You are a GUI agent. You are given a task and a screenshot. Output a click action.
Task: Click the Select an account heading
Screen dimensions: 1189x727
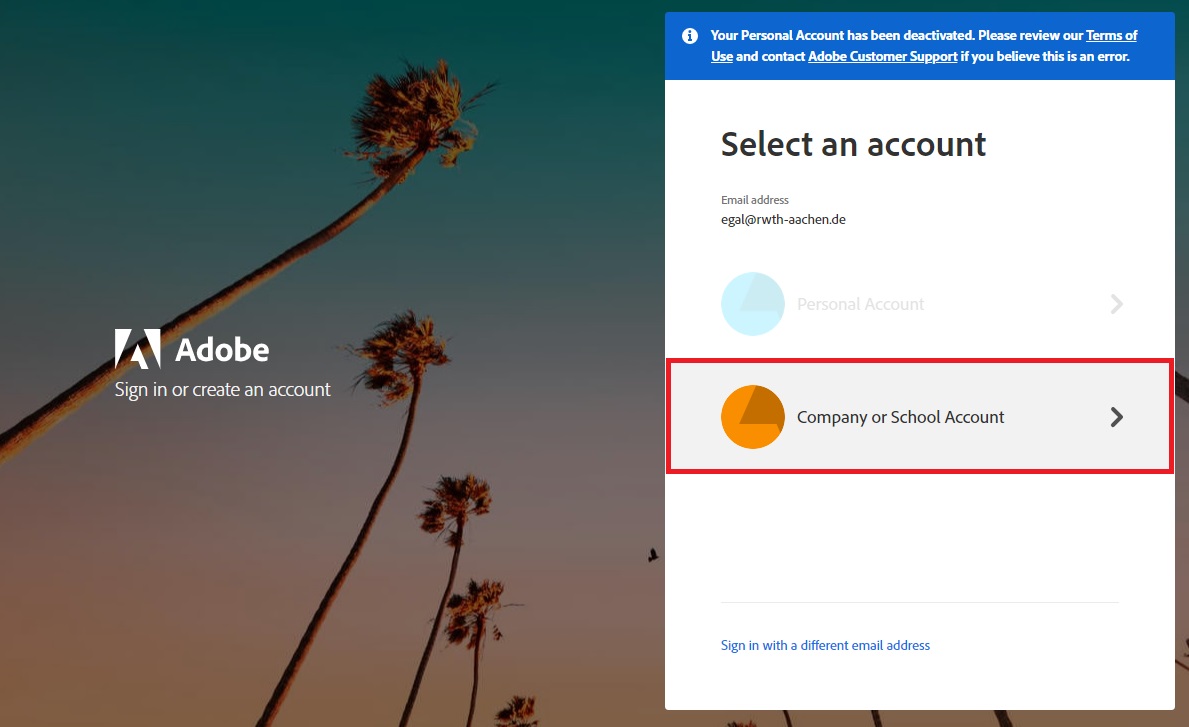point(853,144)
